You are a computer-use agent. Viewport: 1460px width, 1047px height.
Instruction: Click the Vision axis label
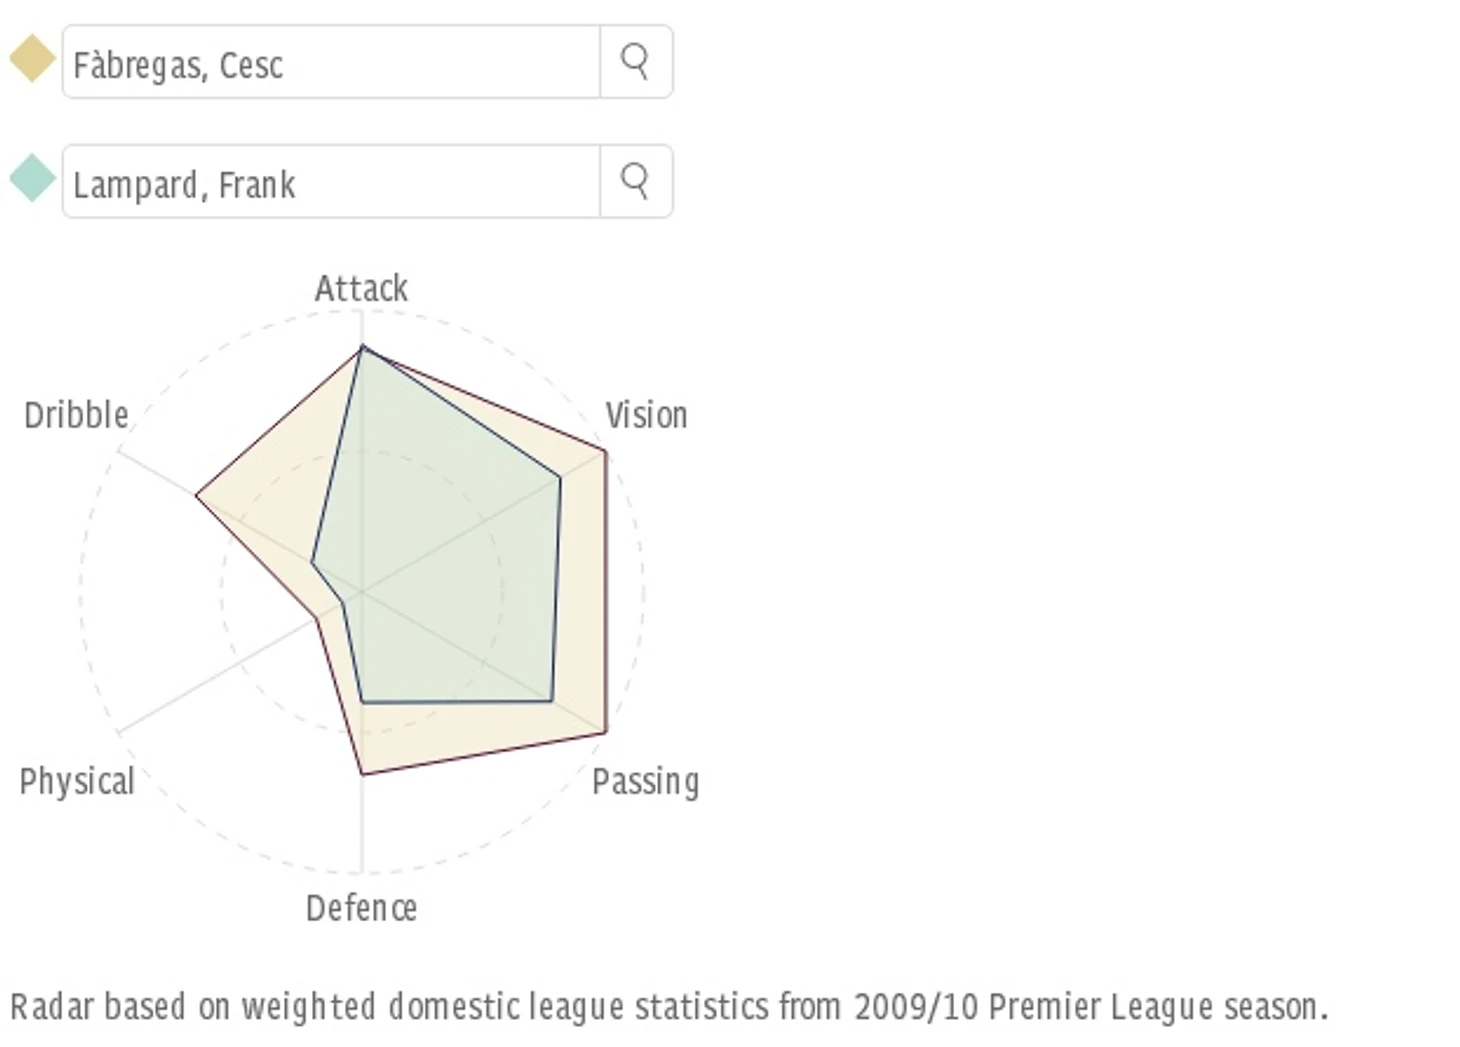coord(646,415)
